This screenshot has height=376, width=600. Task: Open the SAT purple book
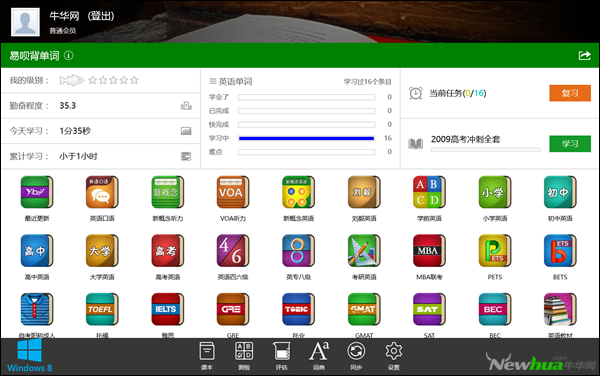point(429,309)
